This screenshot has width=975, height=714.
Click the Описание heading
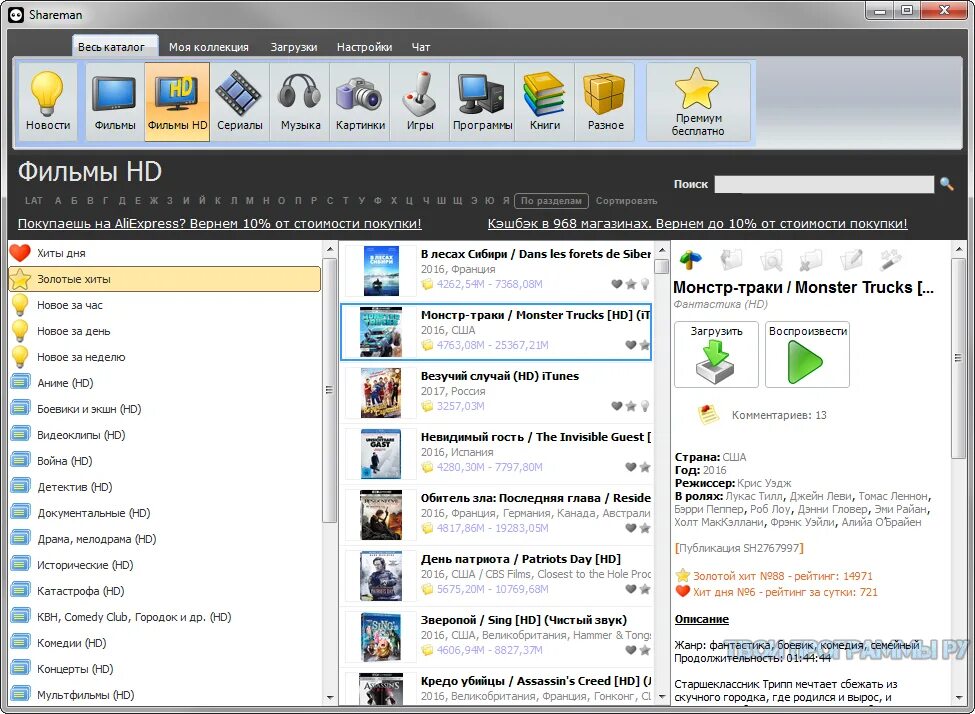(x=701, y=619)
